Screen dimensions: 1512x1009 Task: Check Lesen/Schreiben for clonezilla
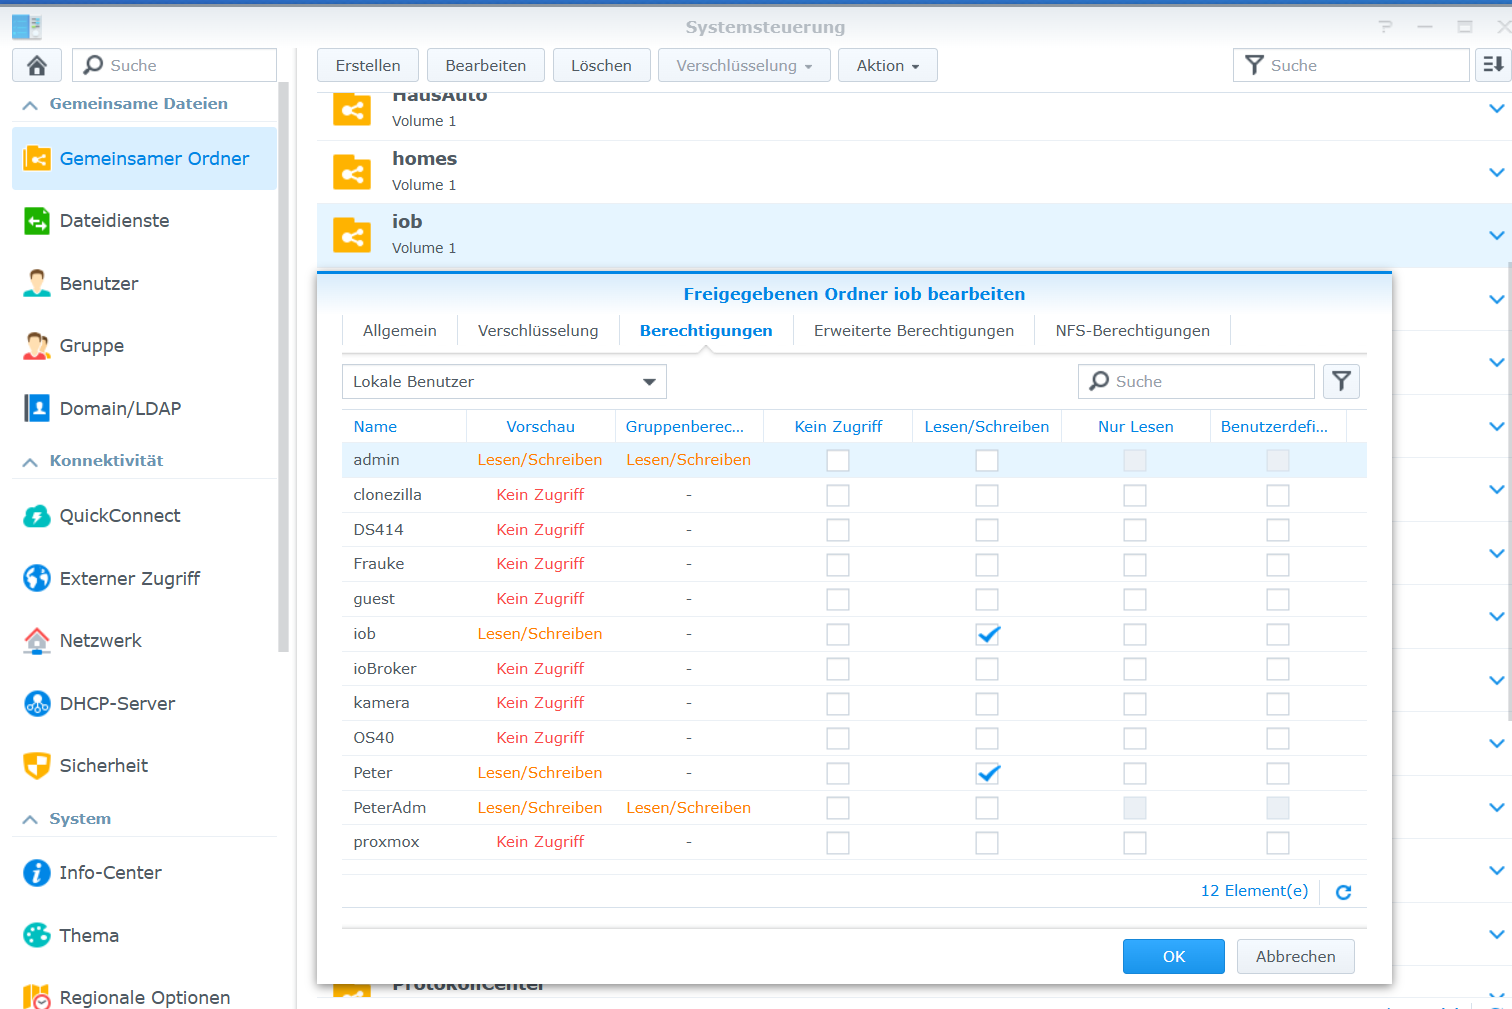[x=987, y=495]
